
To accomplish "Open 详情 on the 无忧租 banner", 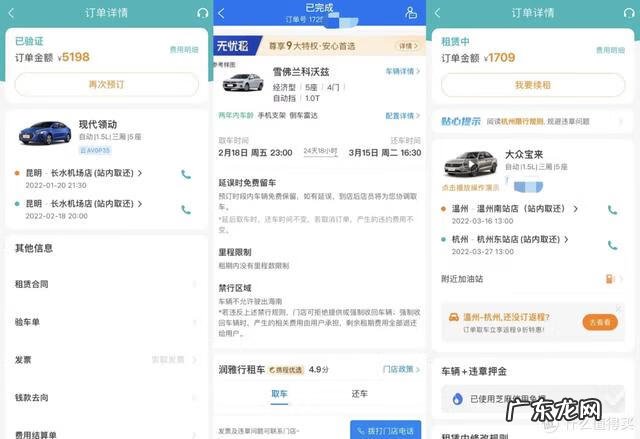I will click(x=408, y=46).
